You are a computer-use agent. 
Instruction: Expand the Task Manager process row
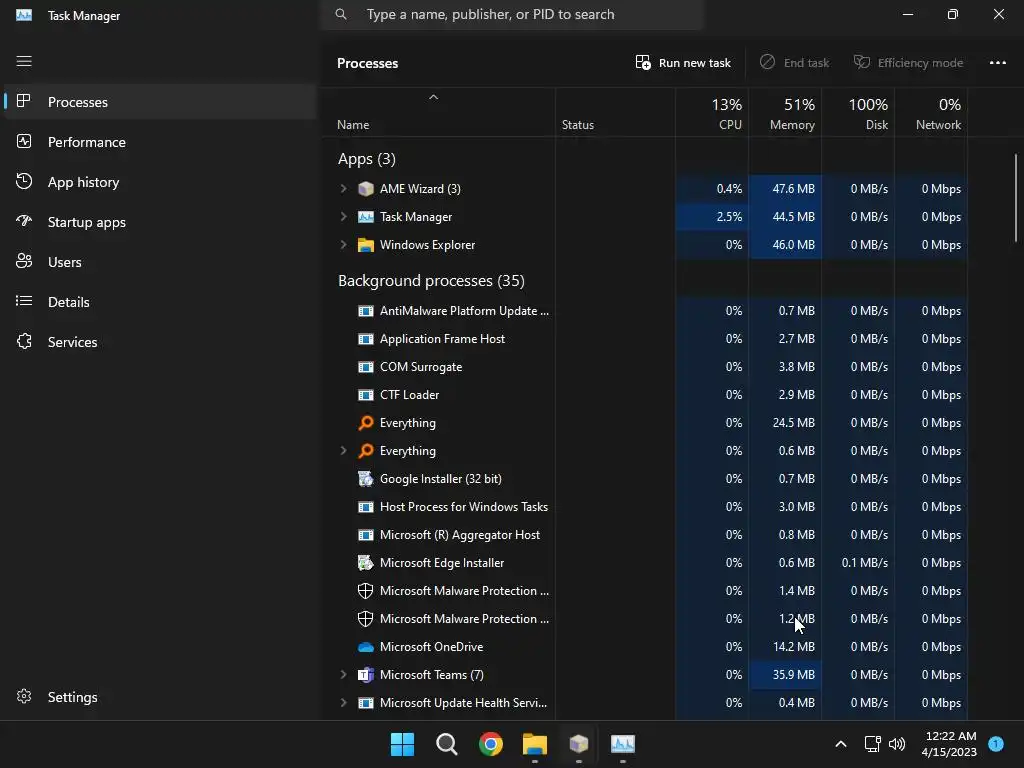[x=344, y=217]
